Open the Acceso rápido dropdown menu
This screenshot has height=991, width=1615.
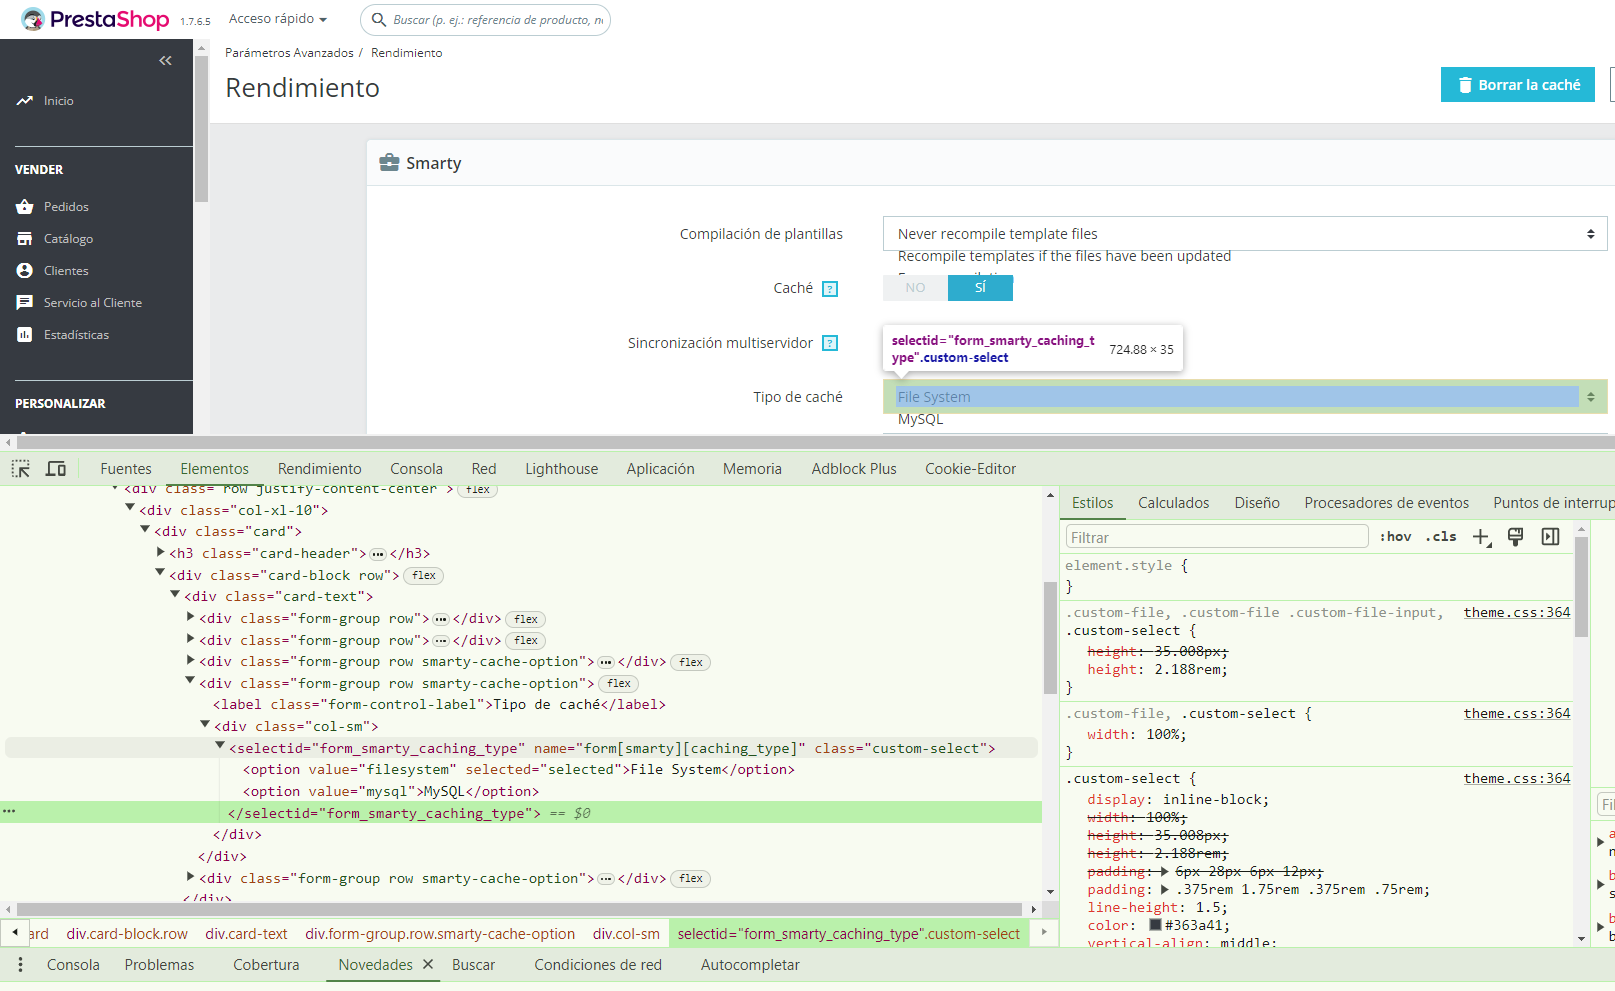point(278,19)
